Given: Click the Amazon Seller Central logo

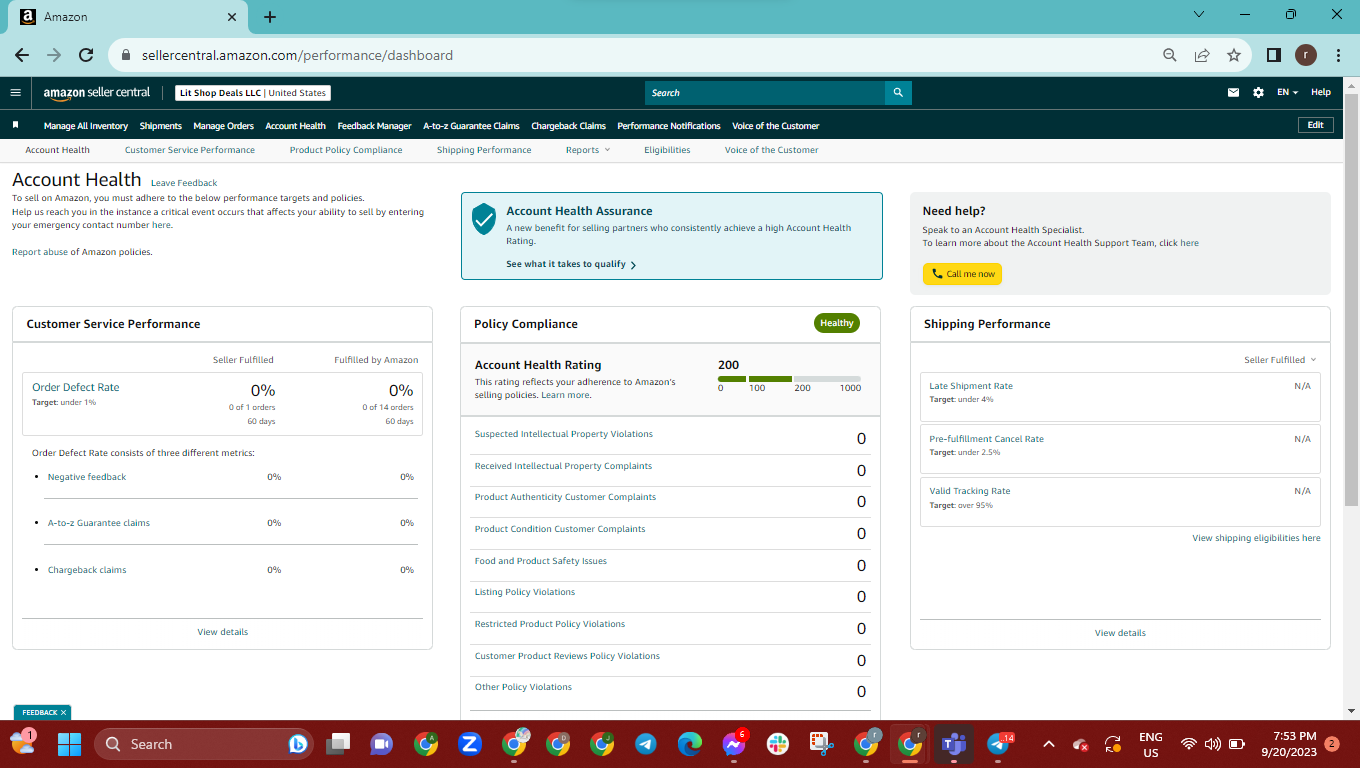Looking at the screenshot, I should 97,93.
